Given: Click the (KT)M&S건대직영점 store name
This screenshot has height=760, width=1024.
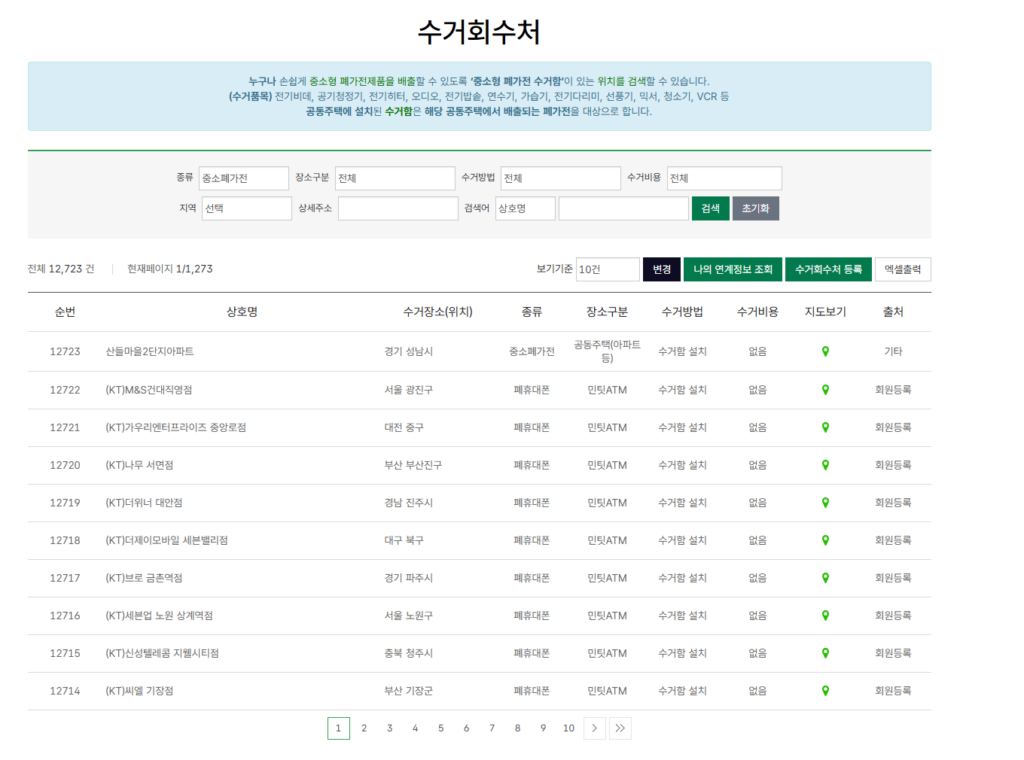Looking at the screenshot, I should click(149, 390).
